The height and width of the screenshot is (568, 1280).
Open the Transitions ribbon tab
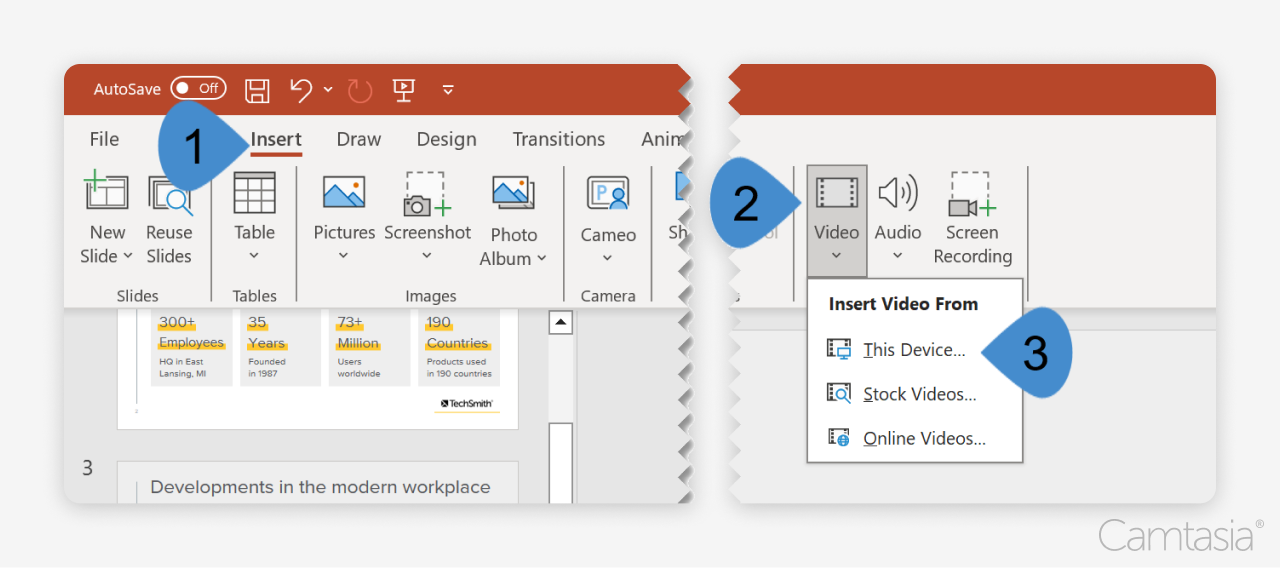(558, 139)
